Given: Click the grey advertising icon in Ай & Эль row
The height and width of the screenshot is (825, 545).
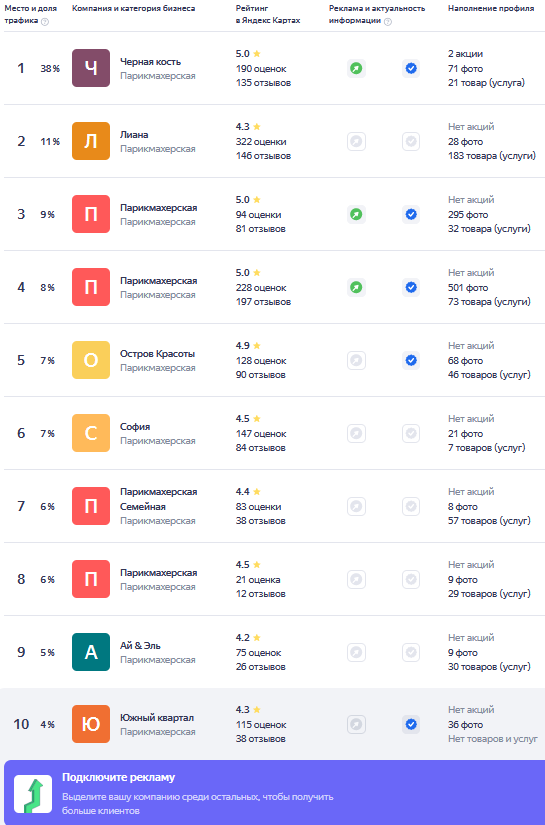Looking at the screenshot, I should click(x=356, y=652).
